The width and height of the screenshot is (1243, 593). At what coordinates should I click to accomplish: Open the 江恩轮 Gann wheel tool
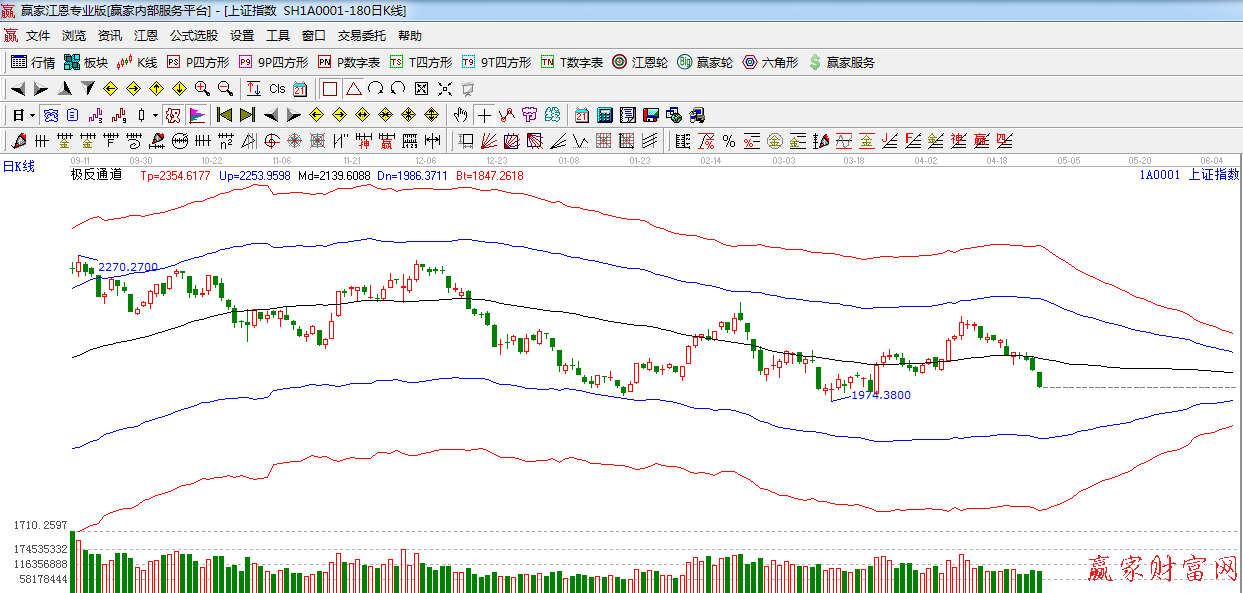point(640,62)
